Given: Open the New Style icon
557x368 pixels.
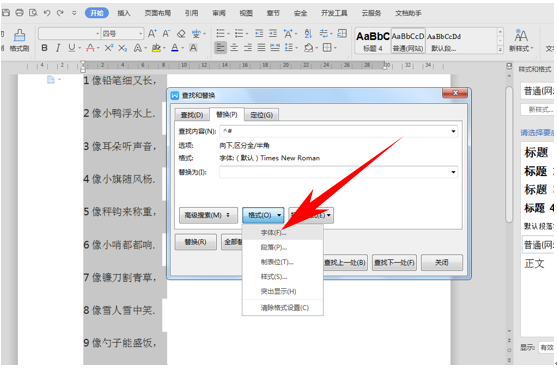Looking at the screenshot, I should pos(521,36).
